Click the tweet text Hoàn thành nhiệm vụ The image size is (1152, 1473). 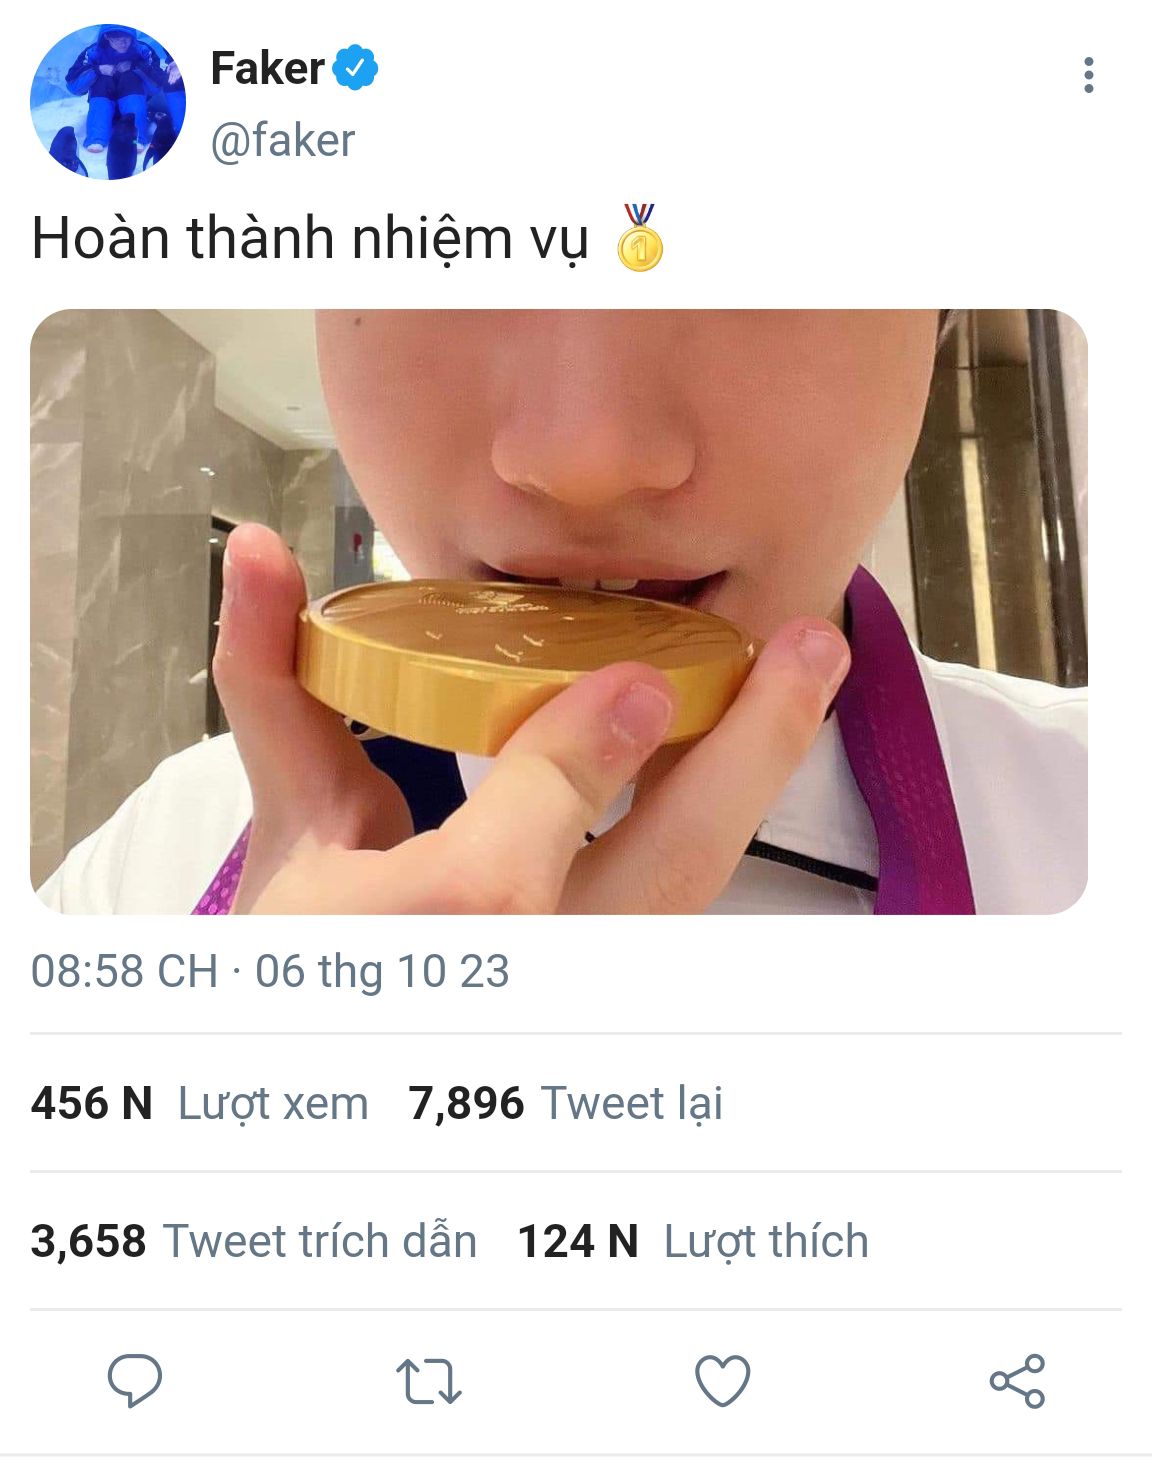click(x=310, y=239)
